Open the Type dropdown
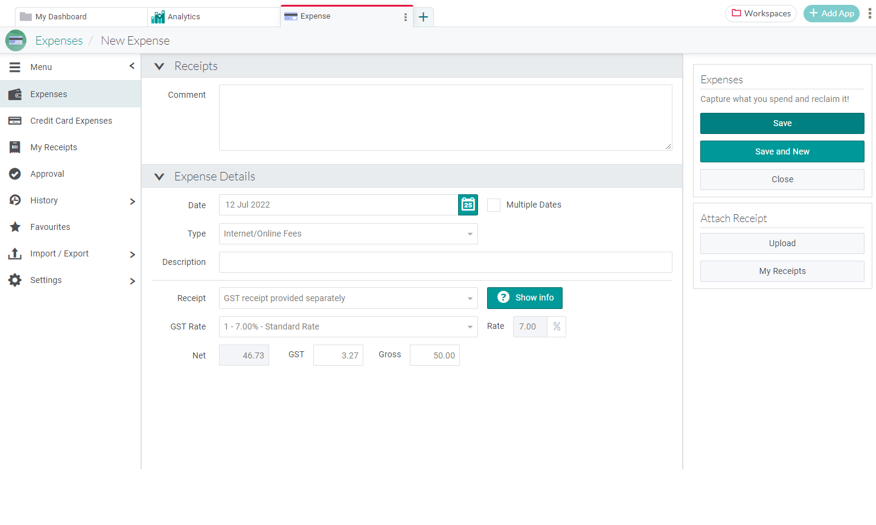Viewport: 876px width, 525px height. point(348,234)
